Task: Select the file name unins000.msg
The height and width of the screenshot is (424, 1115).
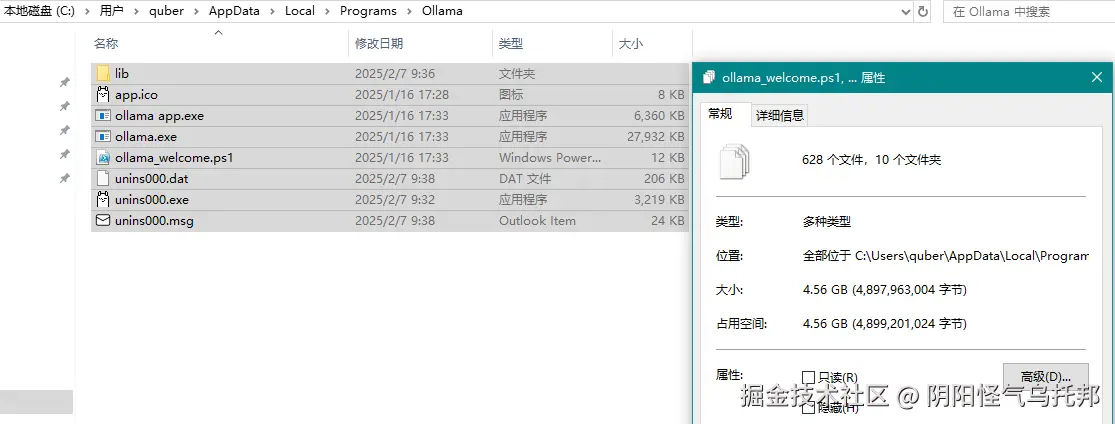Action: point(154,221)
